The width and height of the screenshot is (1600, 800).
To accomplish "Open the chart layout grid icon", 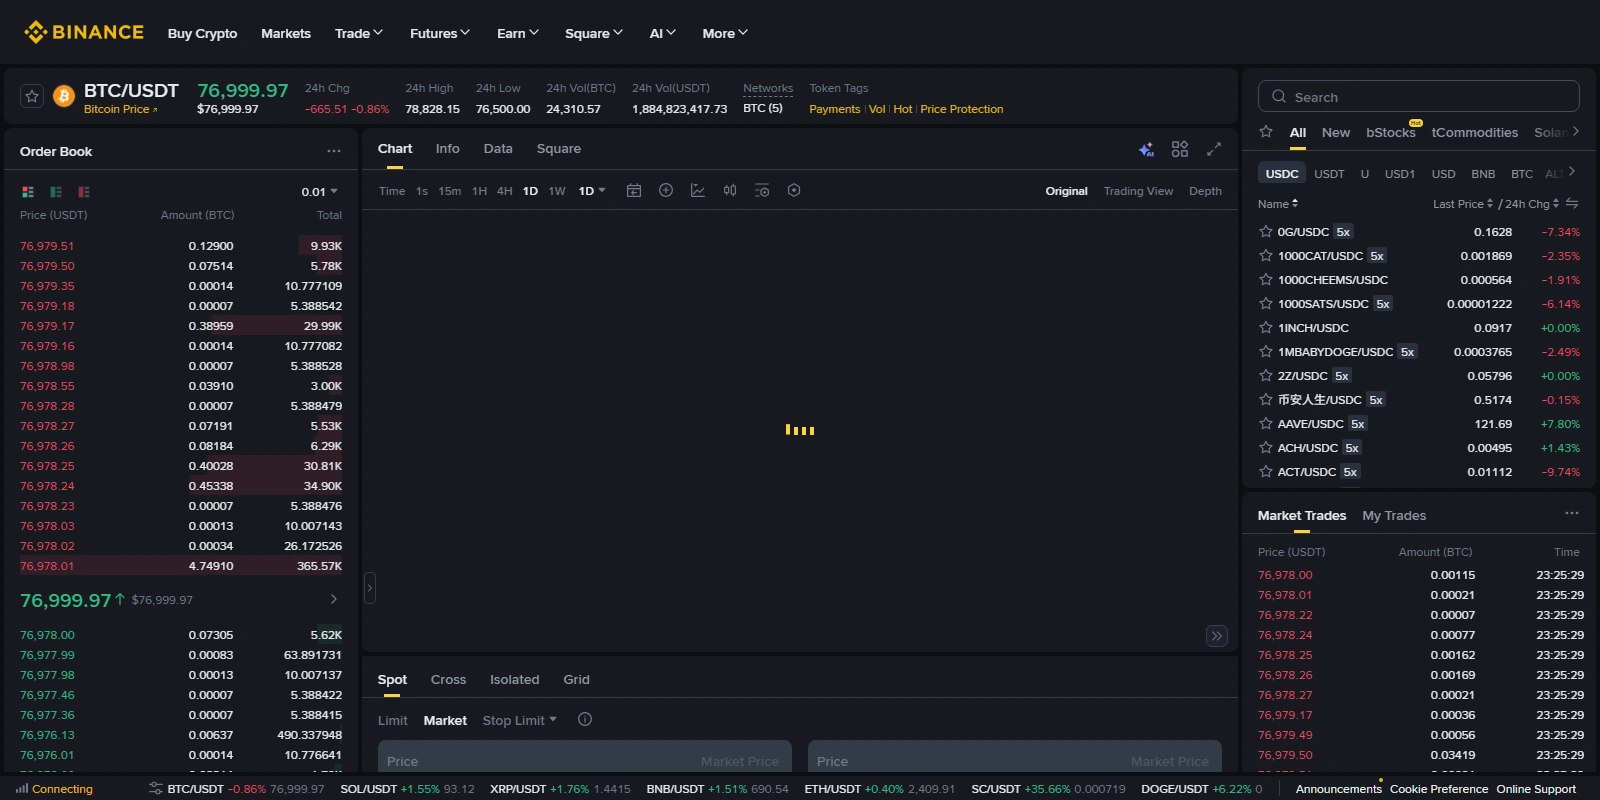I will [1180, 149].
